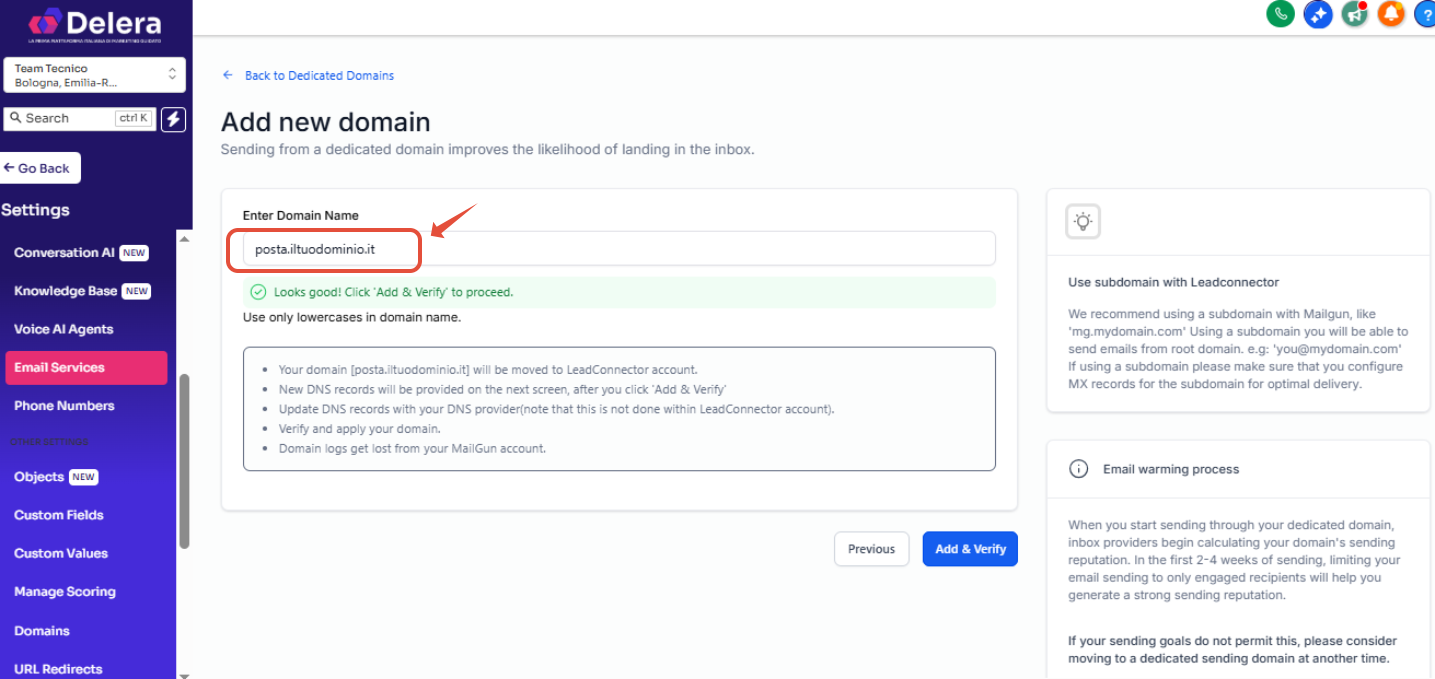Open the blue AI sparkle icon
Viewport: 1435px width, 679px height.
point(1318,13)
